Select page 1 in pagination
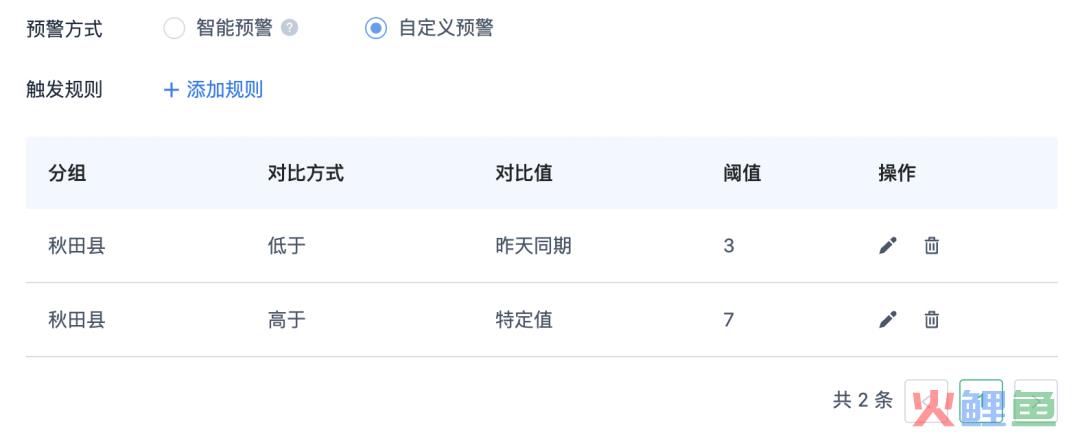 pyautogui.click(x=981, y=400)
